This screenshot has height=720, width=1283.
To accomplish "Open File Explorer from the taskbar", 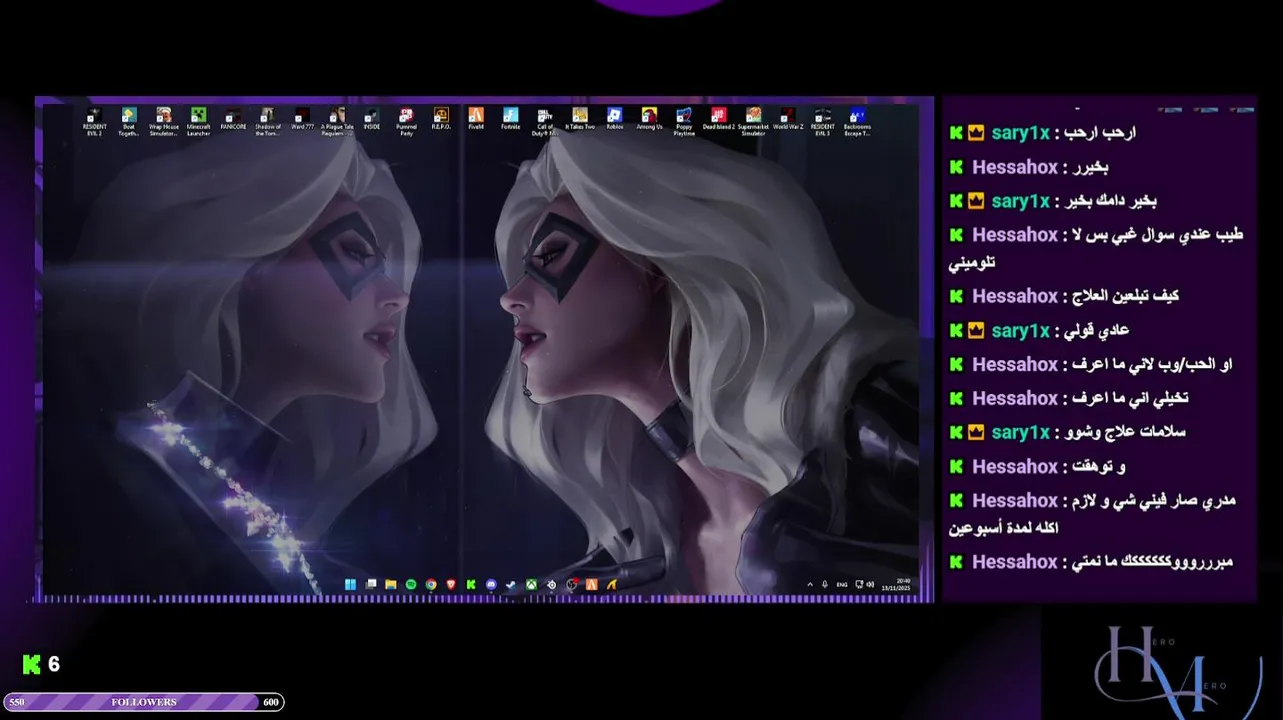I will pos(391,584).
